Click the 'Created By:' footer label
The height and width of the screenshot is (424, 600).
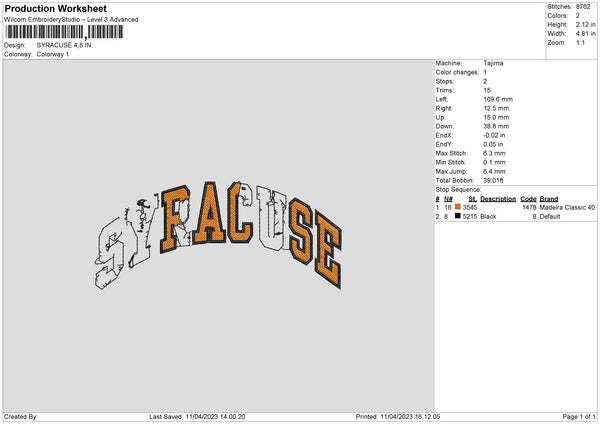(x=21, y=417)
